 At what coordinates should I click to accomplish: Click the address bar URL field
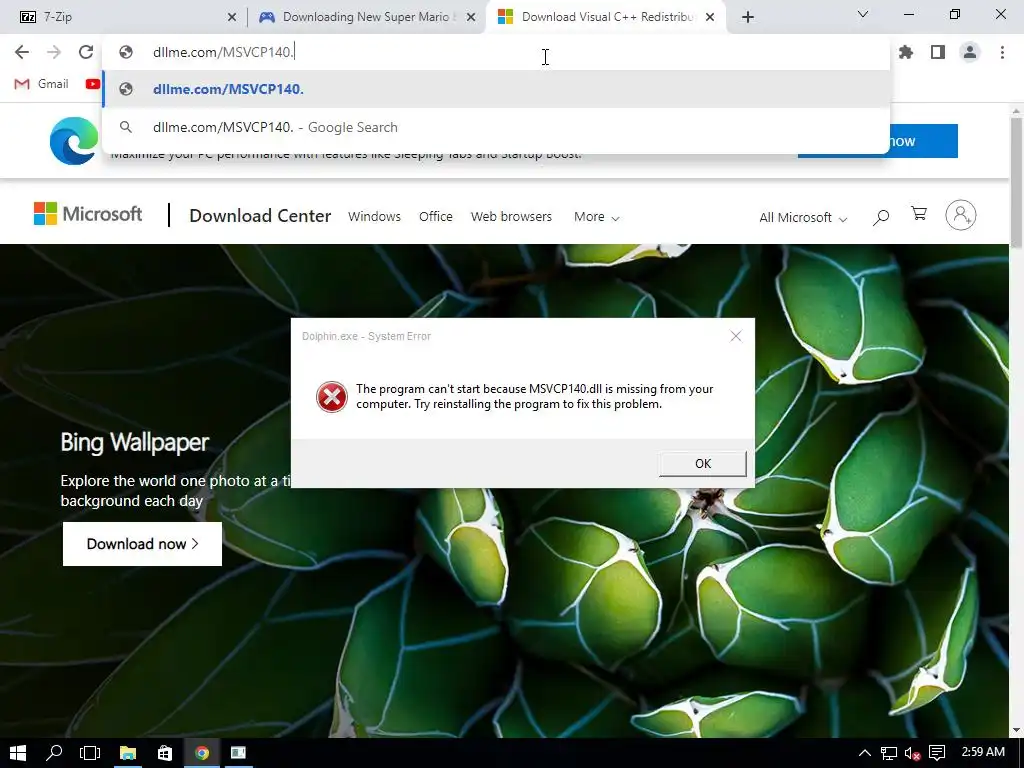click(496, 52)
